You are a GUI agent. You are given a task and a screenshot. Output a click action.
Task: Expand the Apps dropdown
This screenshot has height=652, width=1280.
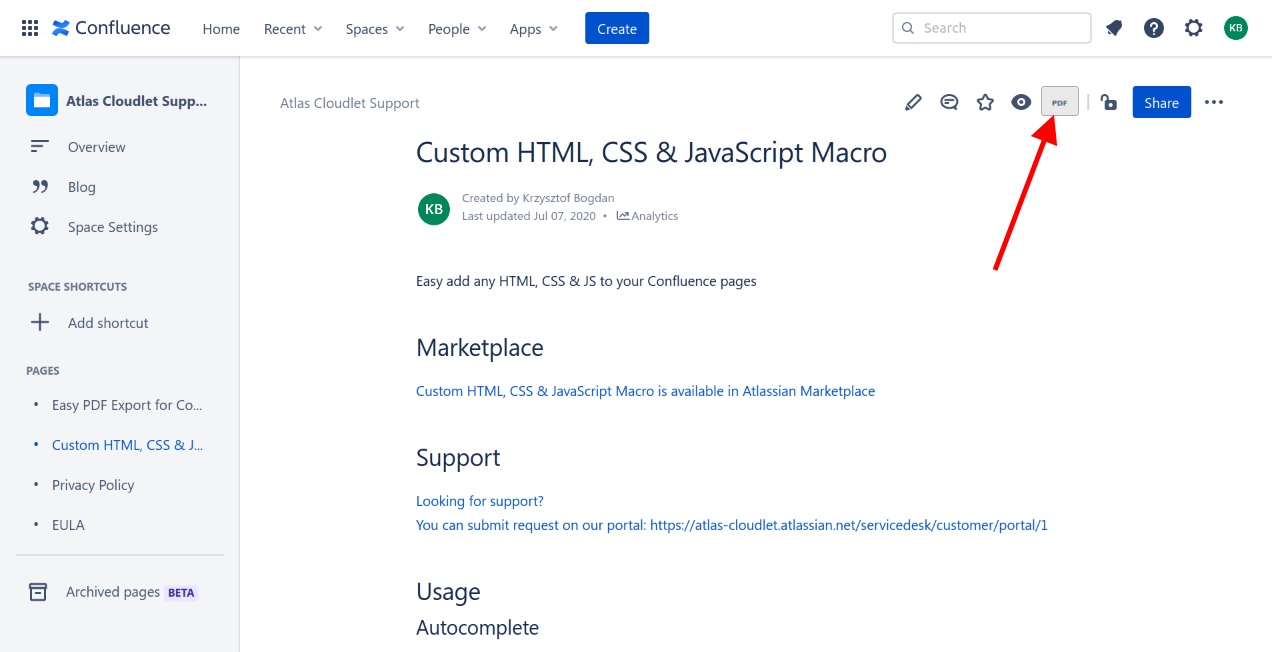pos(534,29)
